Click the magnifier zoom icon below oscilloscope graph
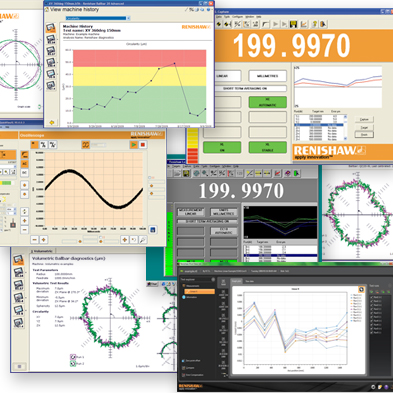 pyautogui.click(x=143, y=240)
